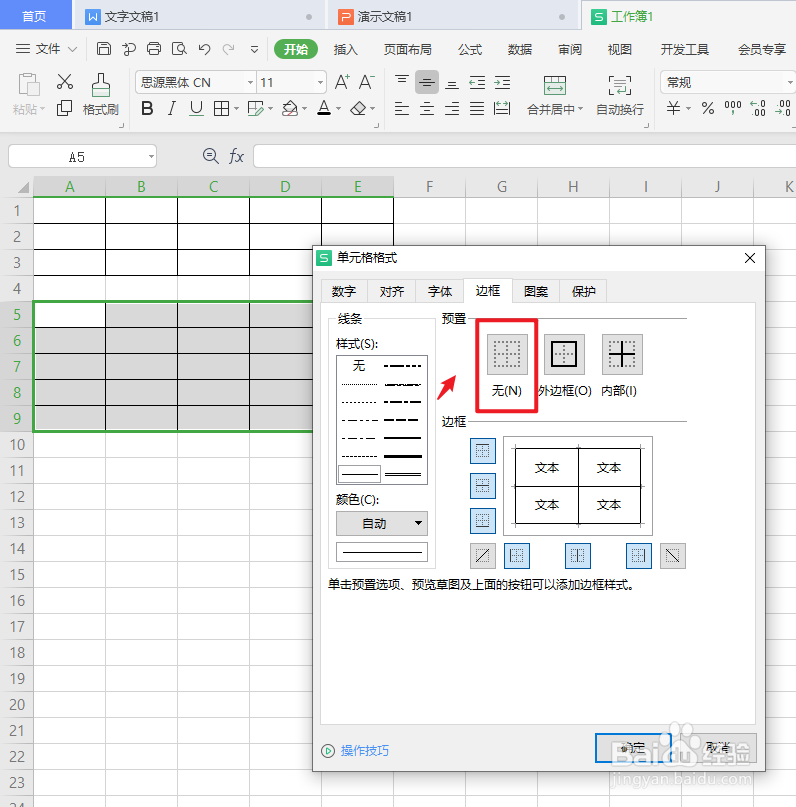The image size is (796, 807).
Task: Select the Inside (内部) border preset
Action: click(x=622, y=355)
